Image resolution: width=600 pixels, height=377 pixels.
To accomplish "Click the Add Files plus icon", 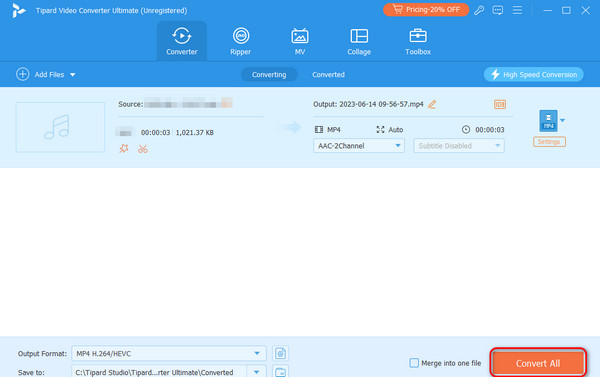I will (x=23, y=74).
